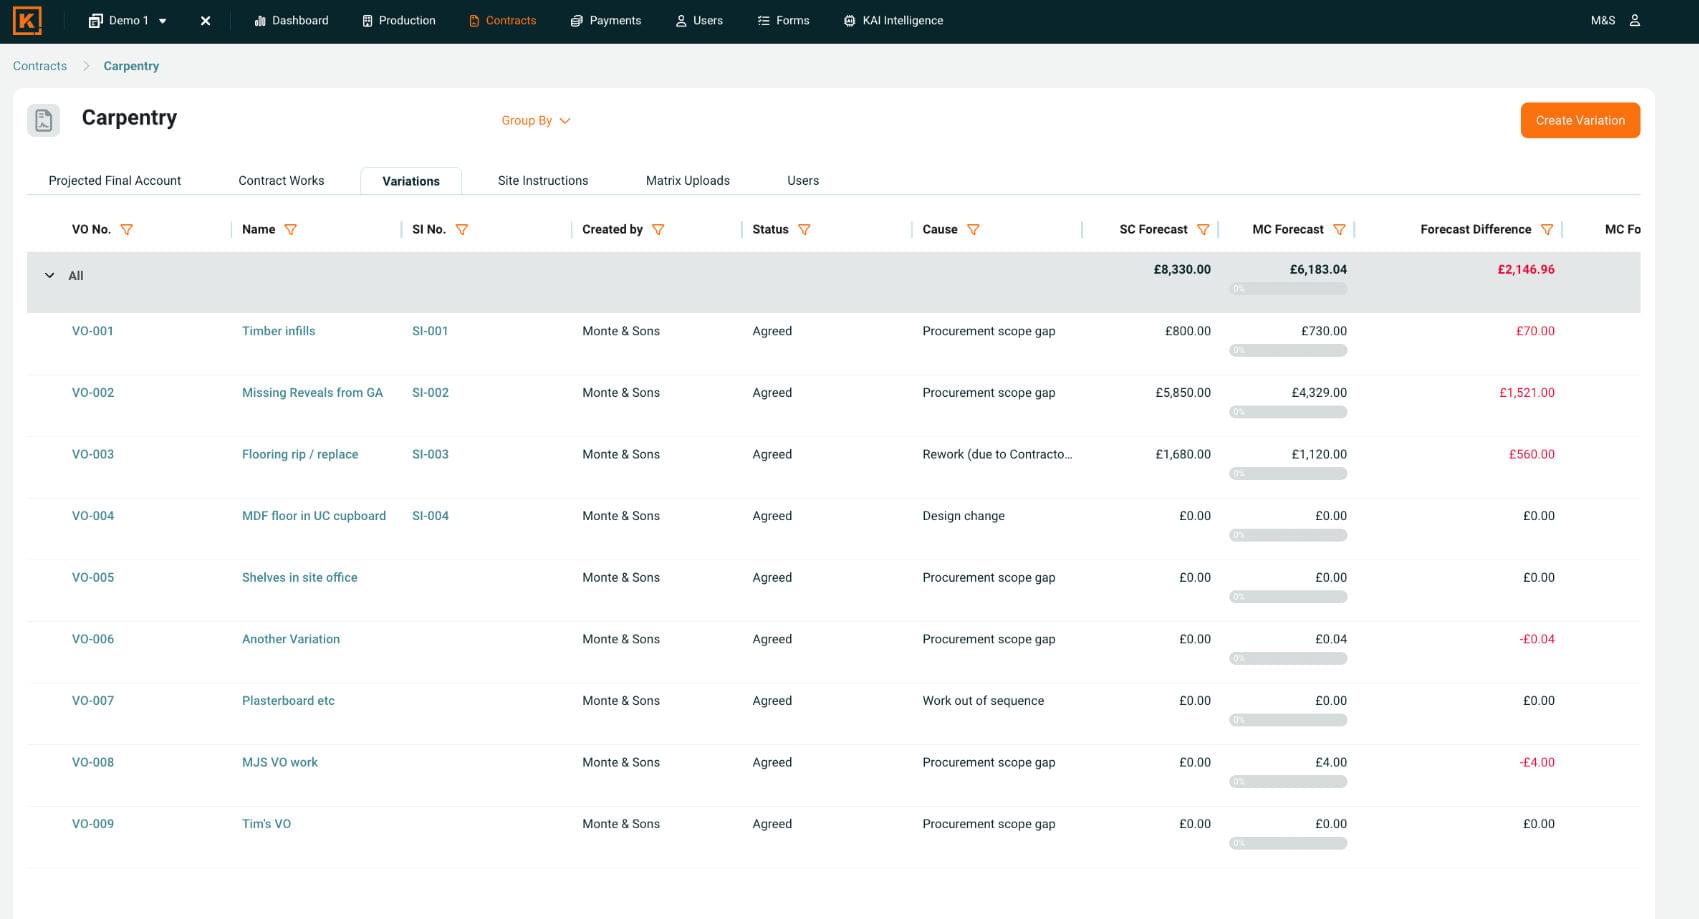Click the X icon beside Demo 1
The image size is (1699, 919).
click(205, 21)
